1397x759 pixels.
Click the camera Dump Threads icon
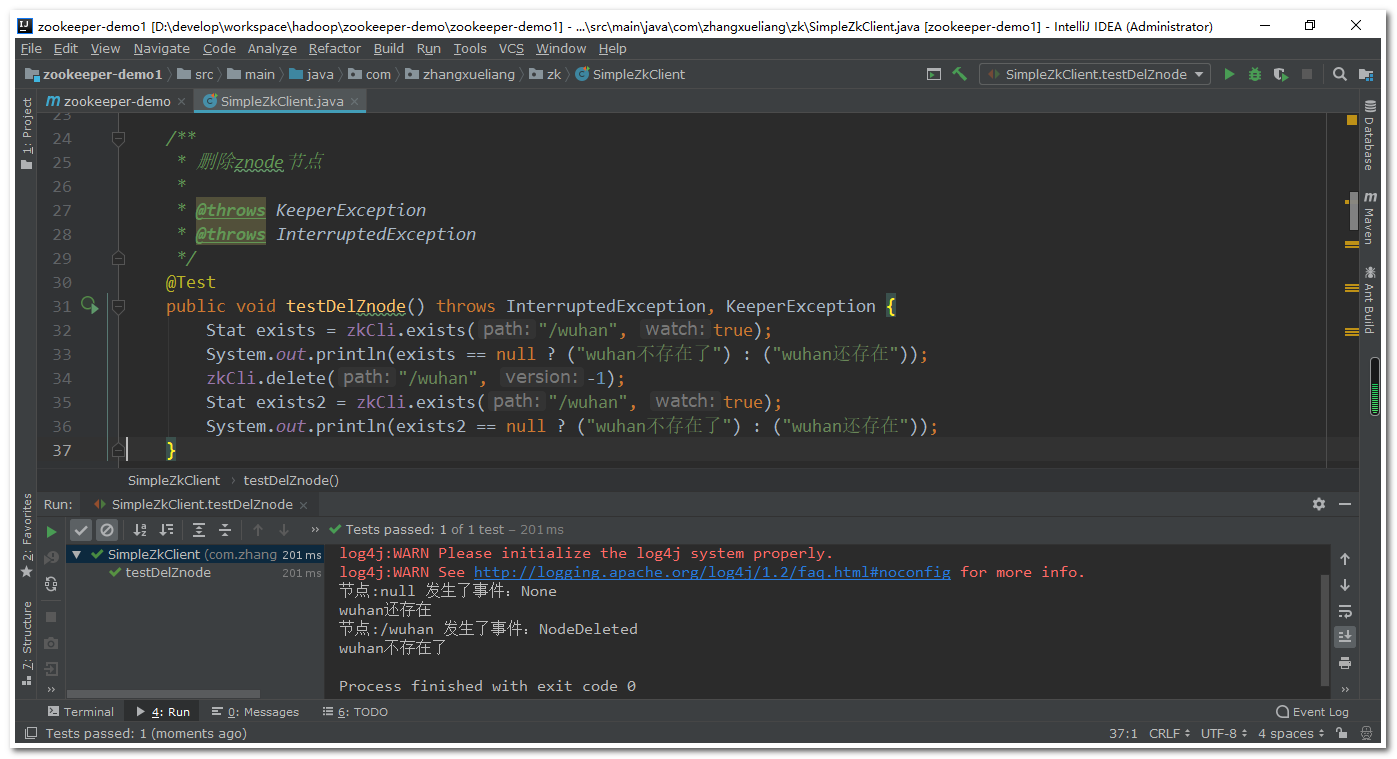(x=52, y=643)
